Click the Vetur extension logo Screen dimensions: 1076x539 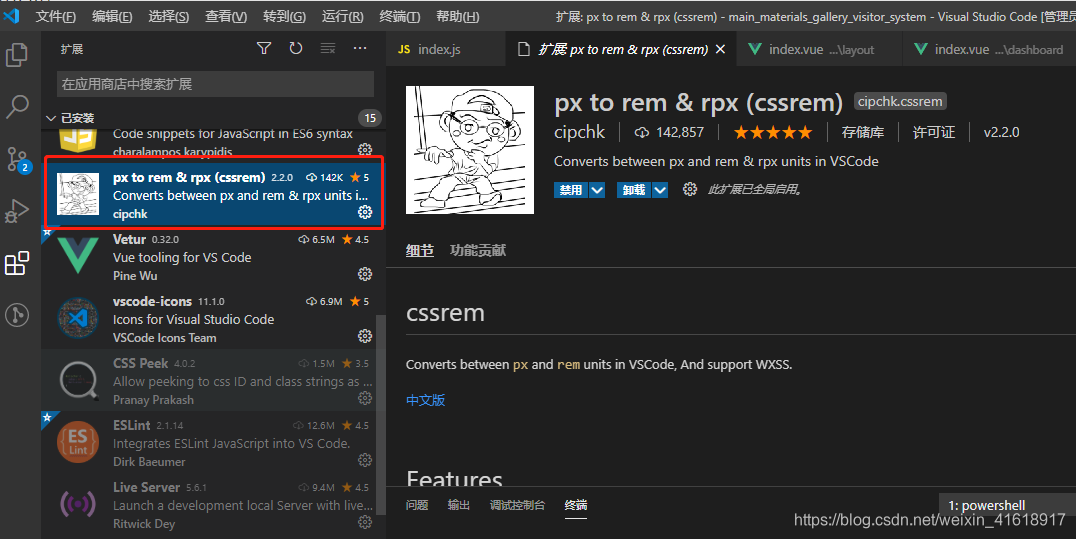coord(78,256)
